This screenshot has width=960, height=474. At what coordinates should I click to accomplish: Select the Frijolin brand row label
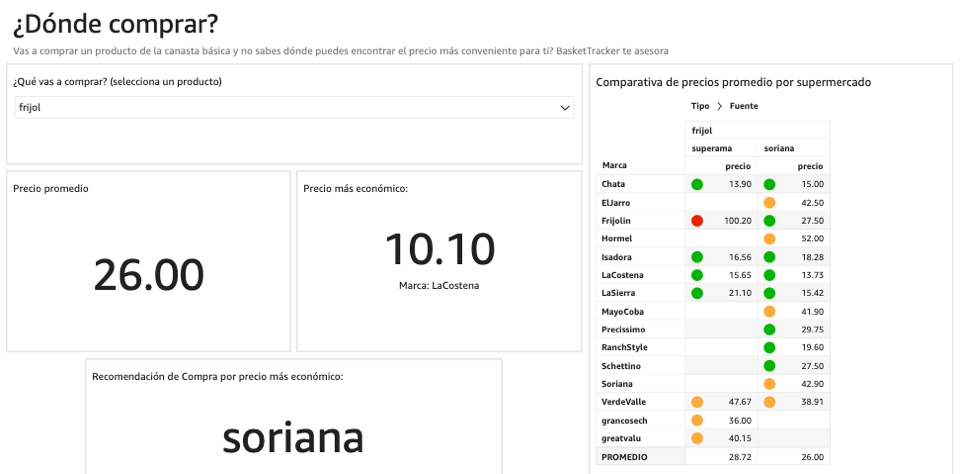(x=617, y=220)
